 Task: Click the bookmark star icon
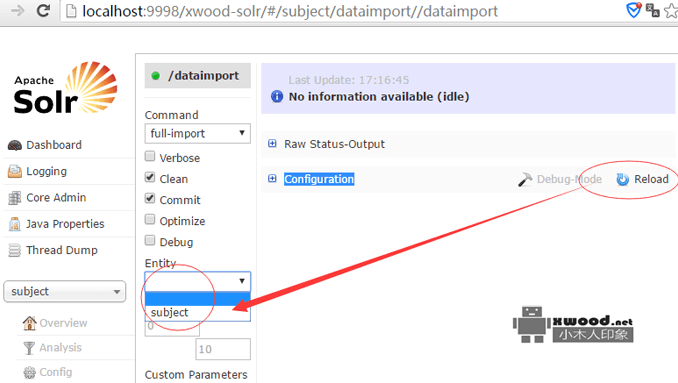(x=672, y=11)
